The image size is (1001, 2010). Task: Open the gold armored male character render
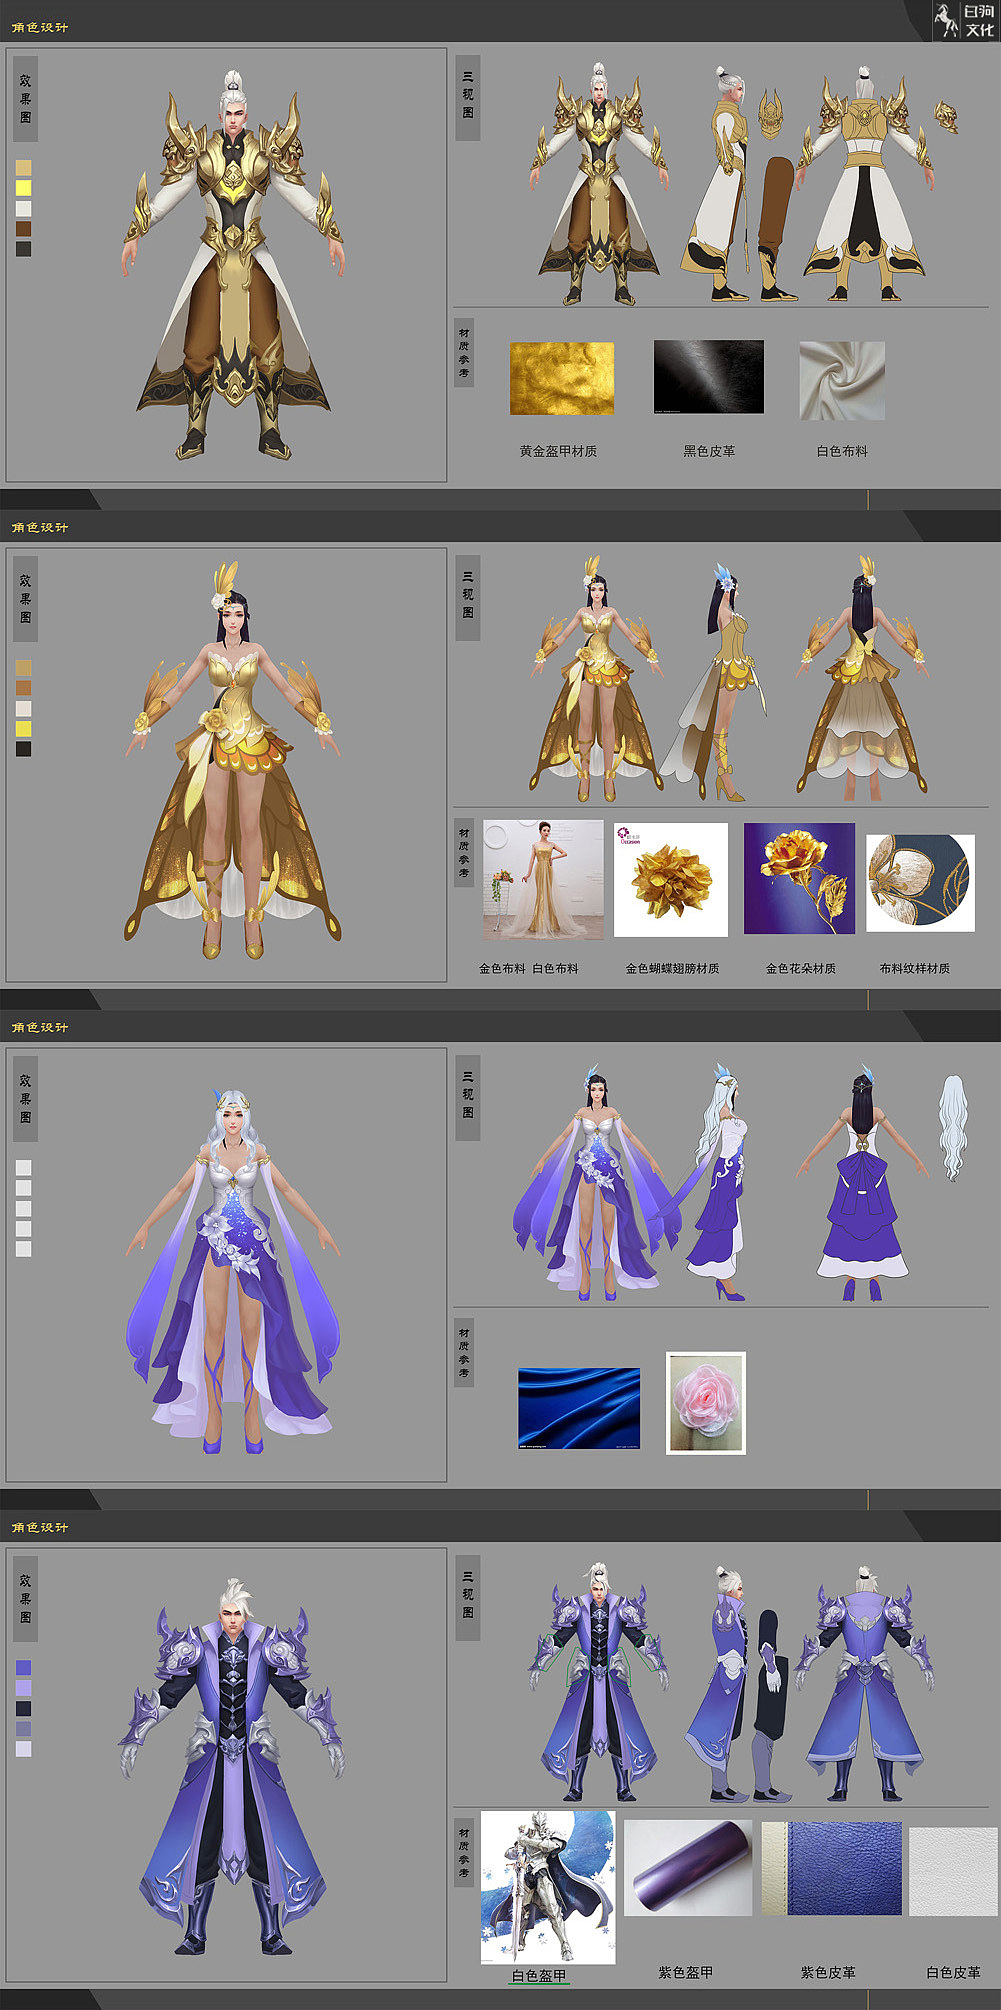[235, 265]
